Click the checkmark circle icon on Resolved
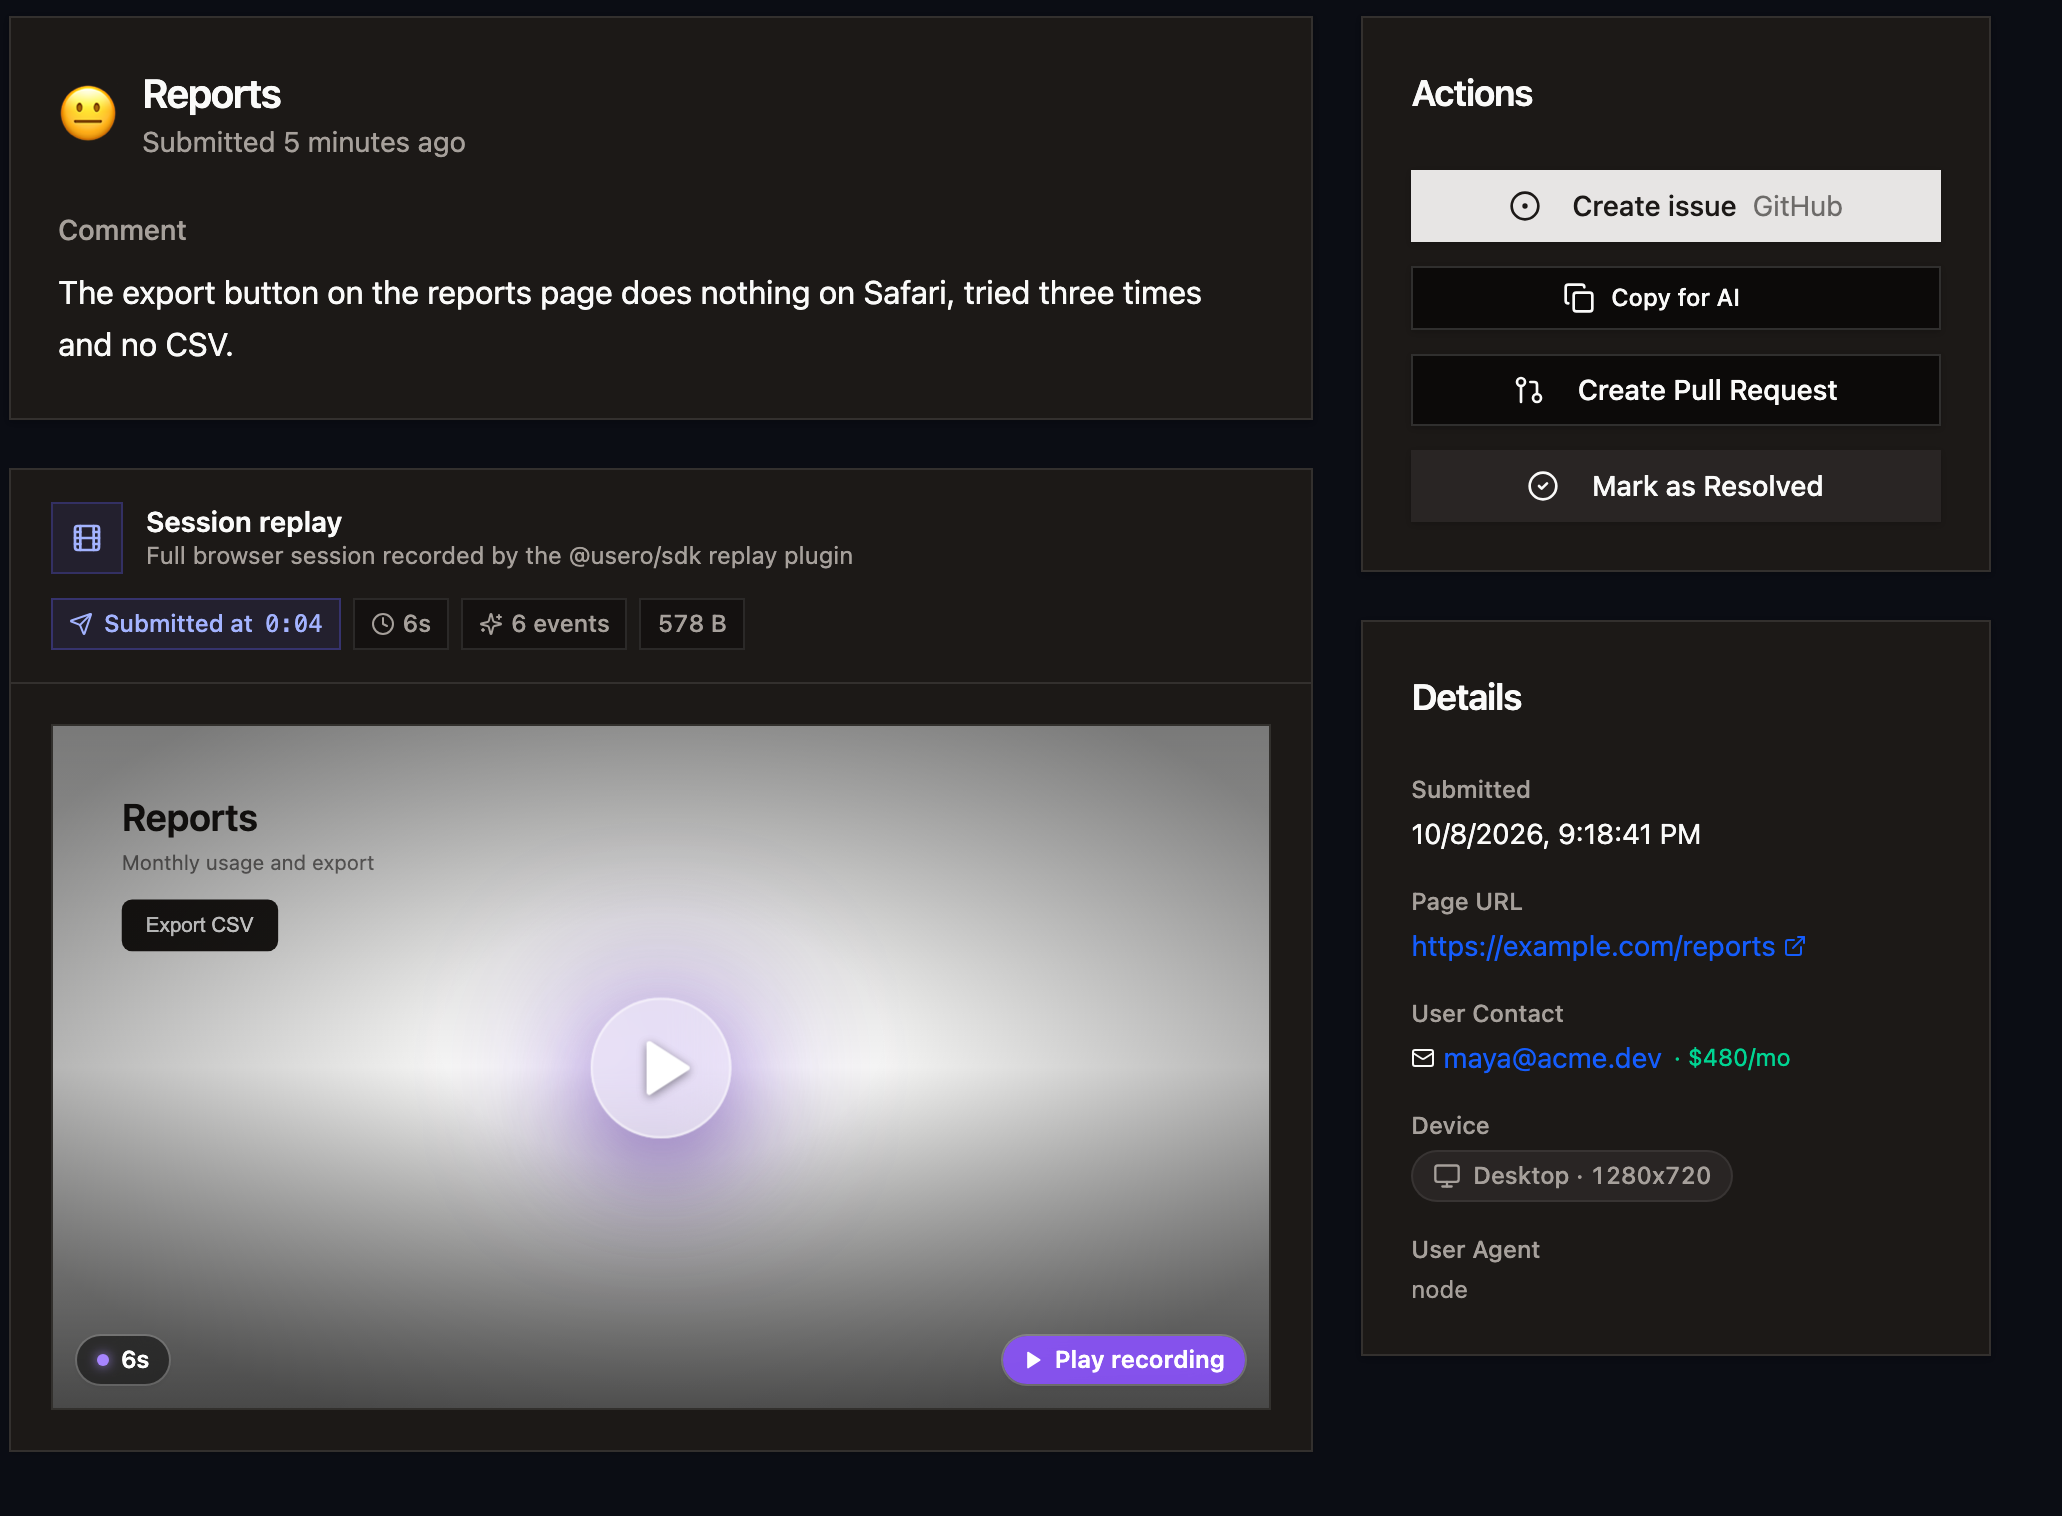This screenshot has height=1516, width=2062. [x=1543, y=486]
